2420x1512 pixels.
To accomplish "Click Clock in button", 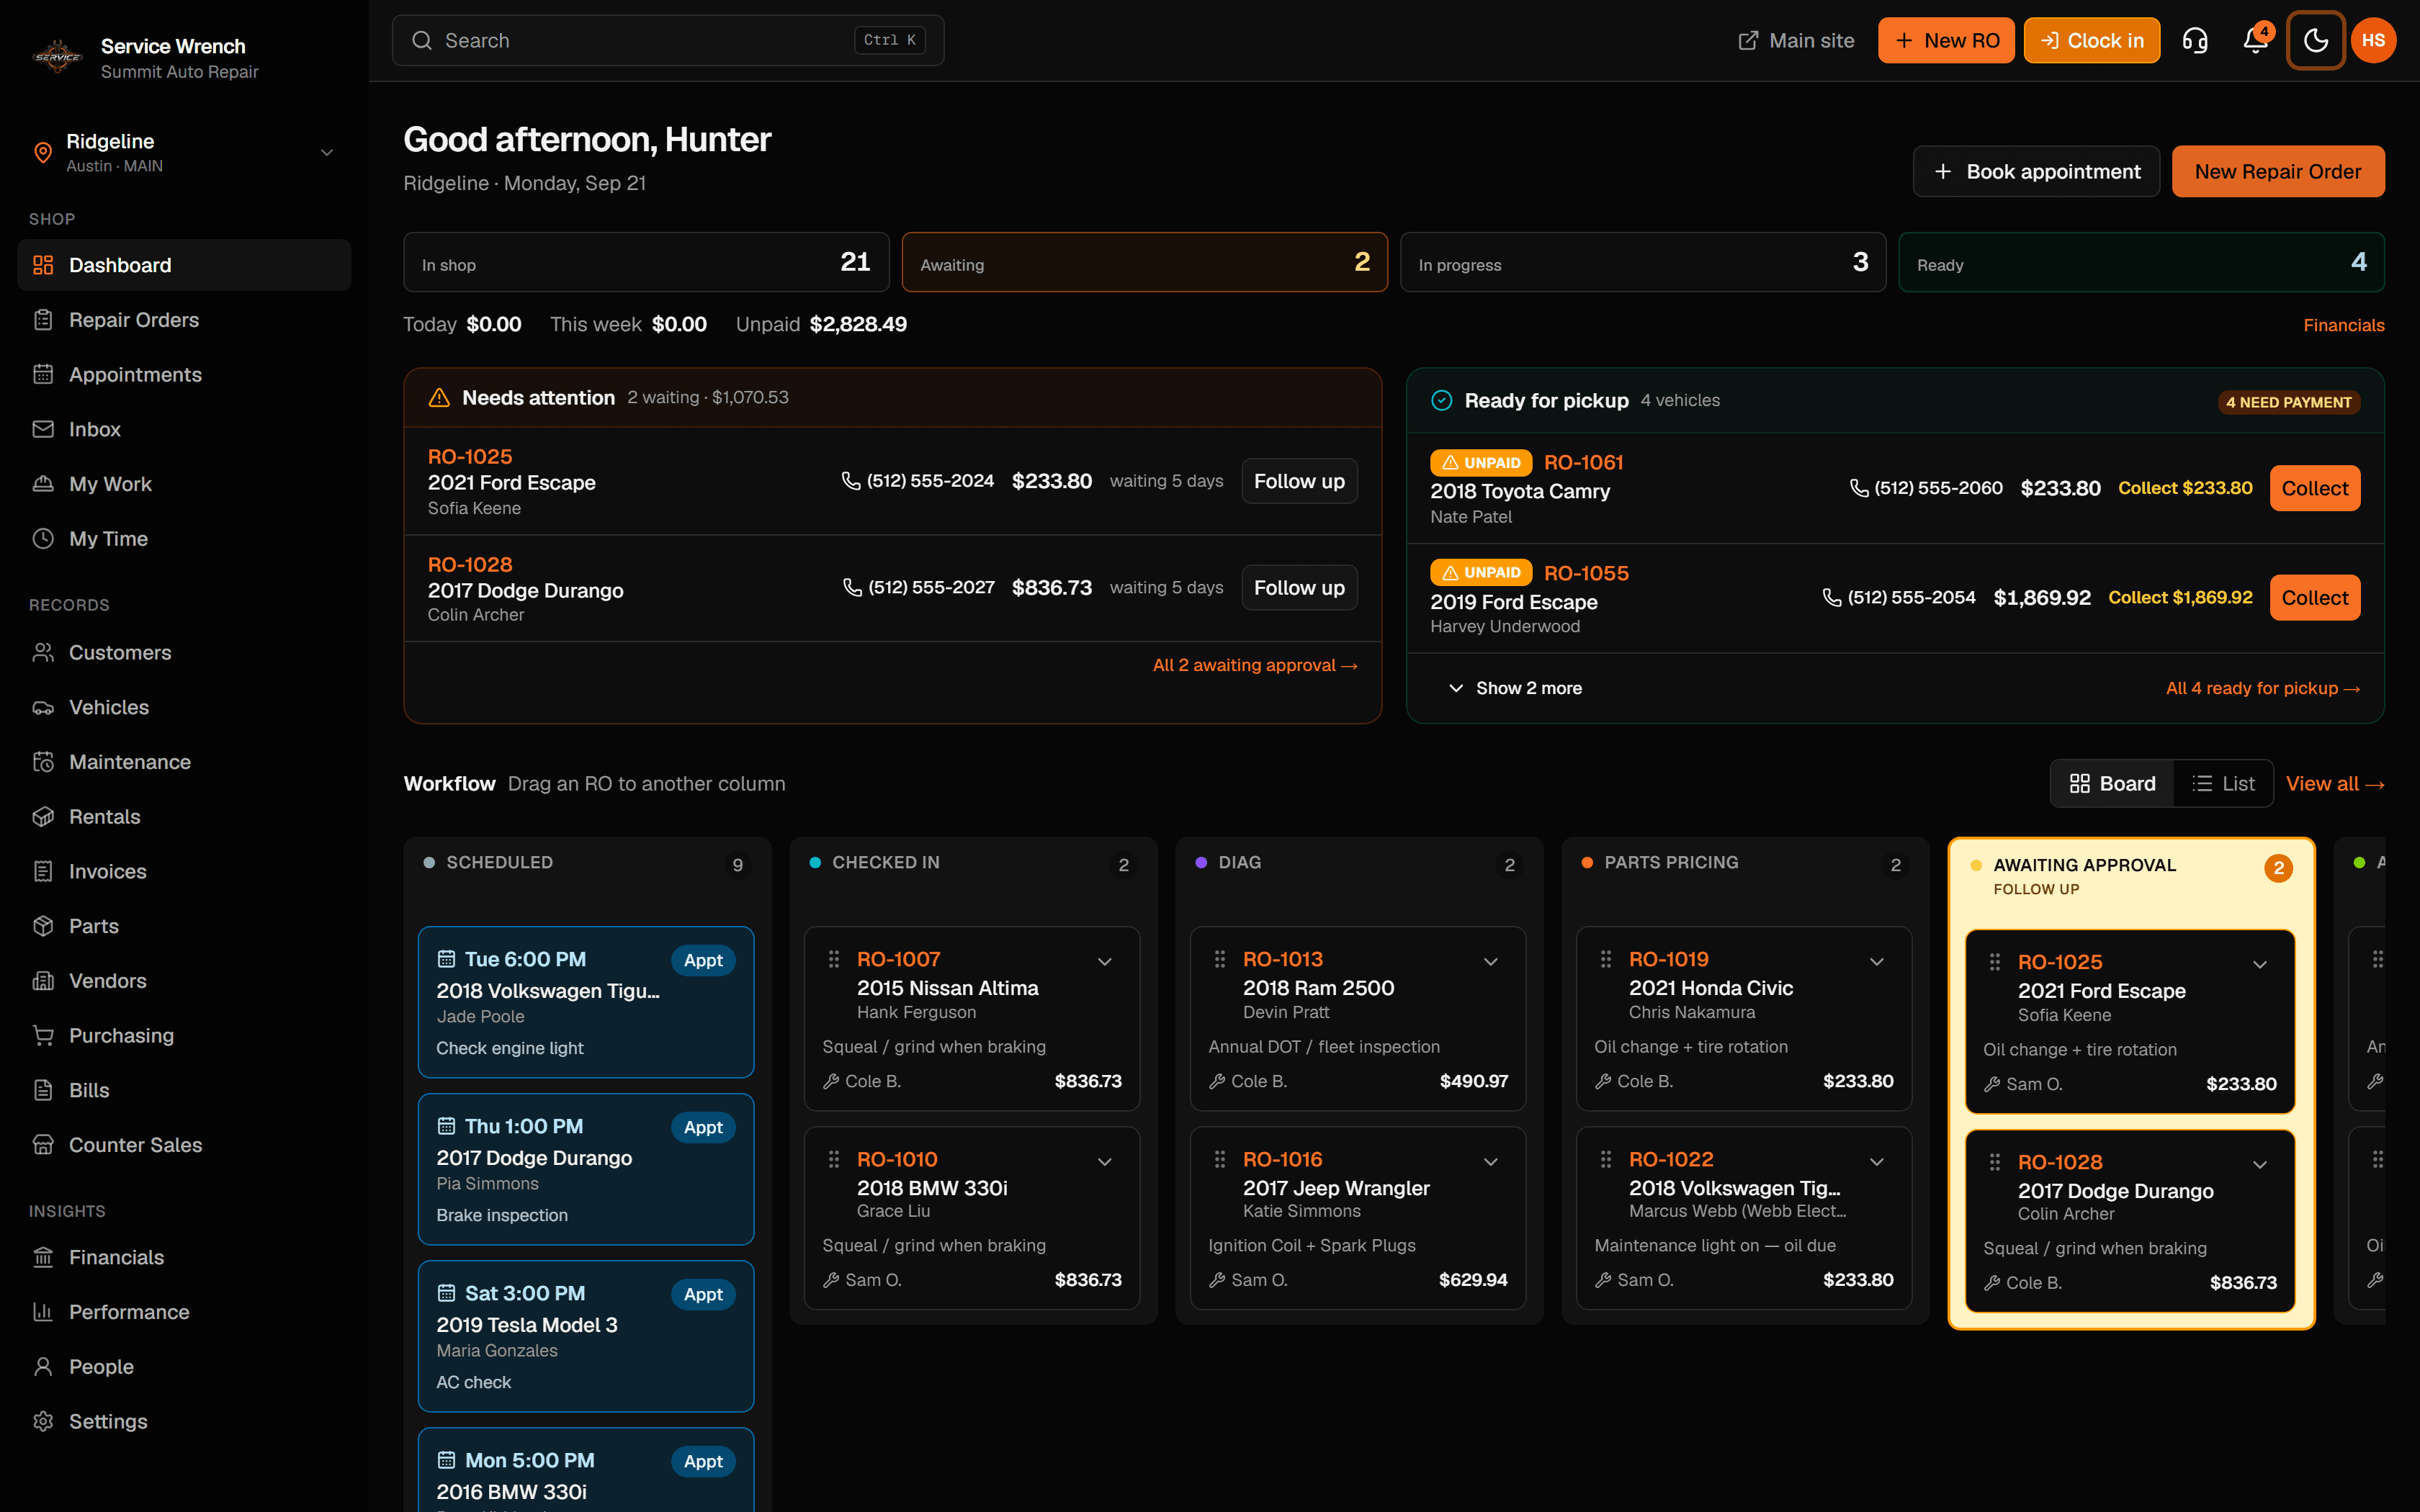I will pos(2091,40).
